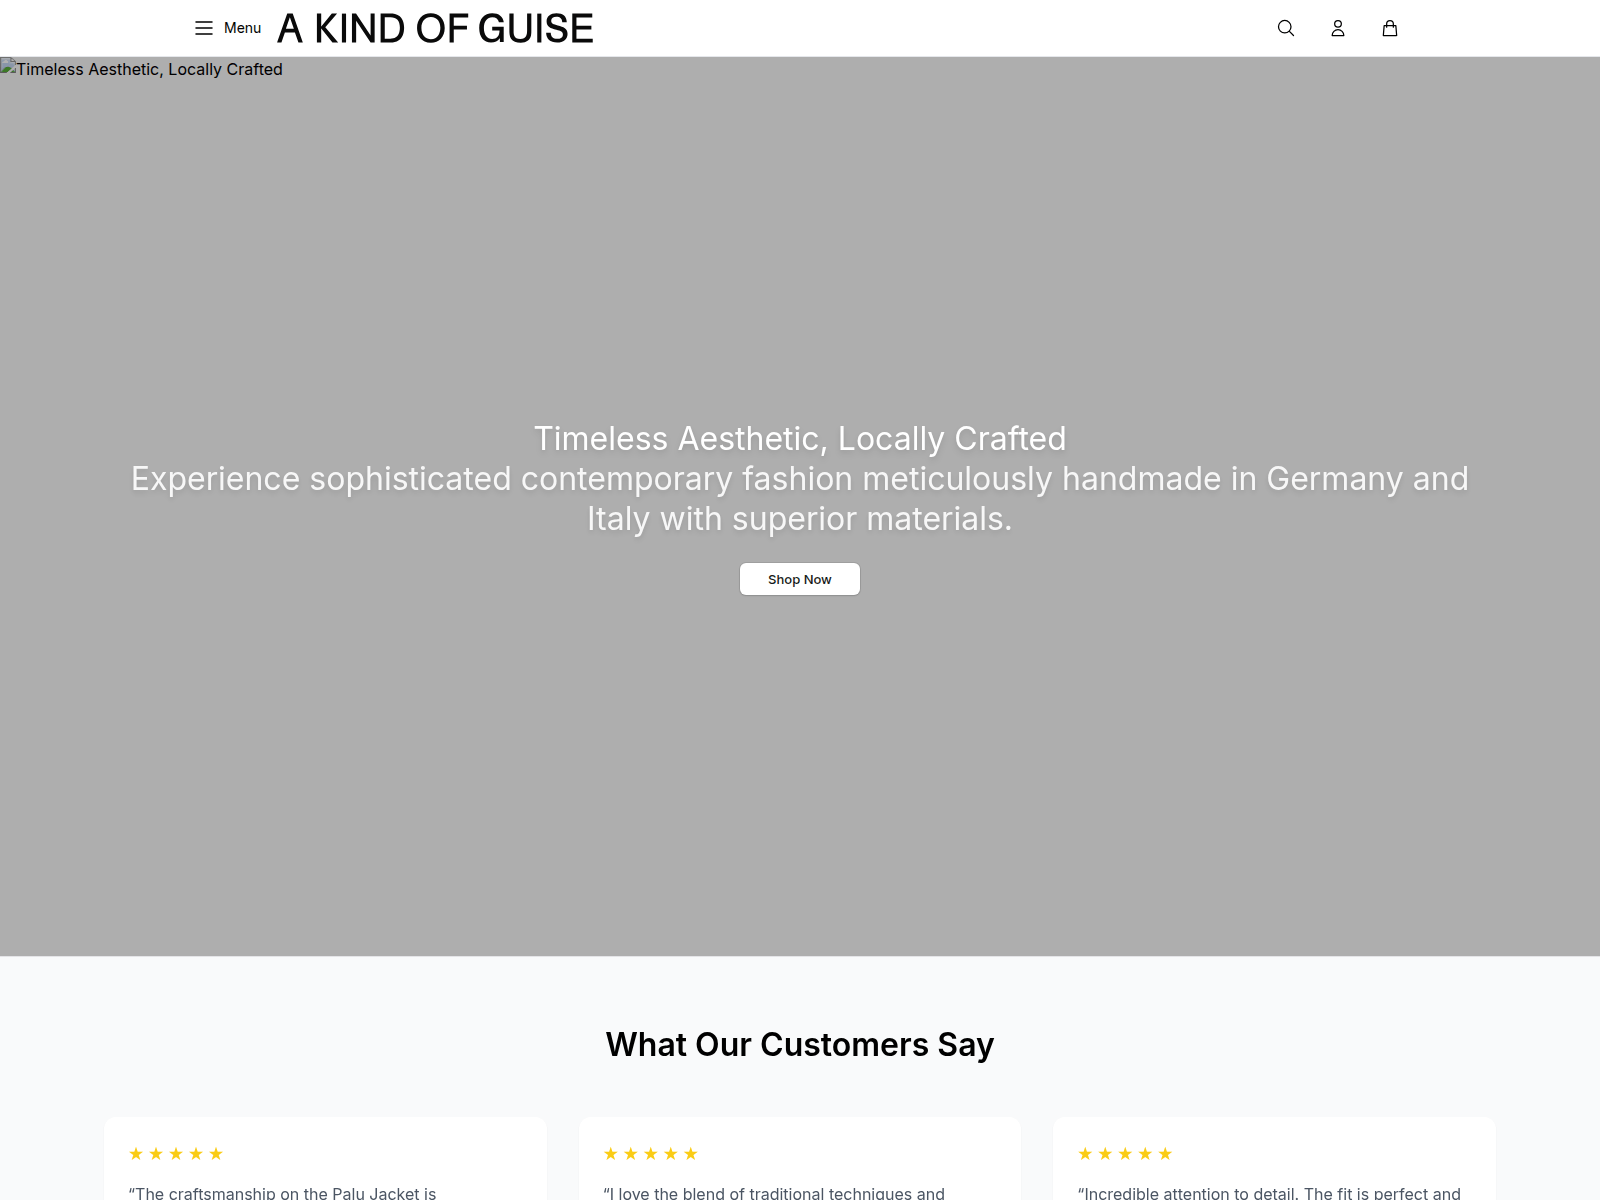Screen dimensions: 1600x1200
Task: Click the hero description about Germany and Italy
Action: pyautogui.click(x=800, y=499)
